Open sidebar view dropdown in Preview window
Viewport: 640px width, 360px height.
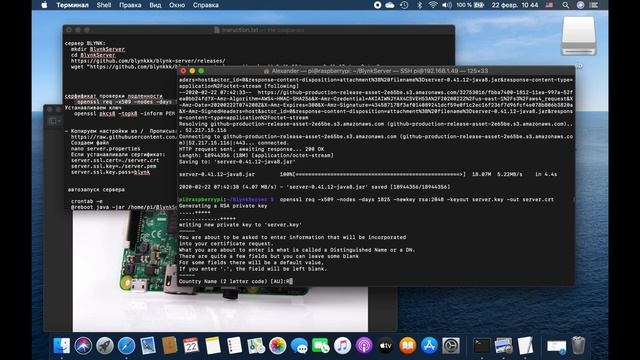(54, 121)
